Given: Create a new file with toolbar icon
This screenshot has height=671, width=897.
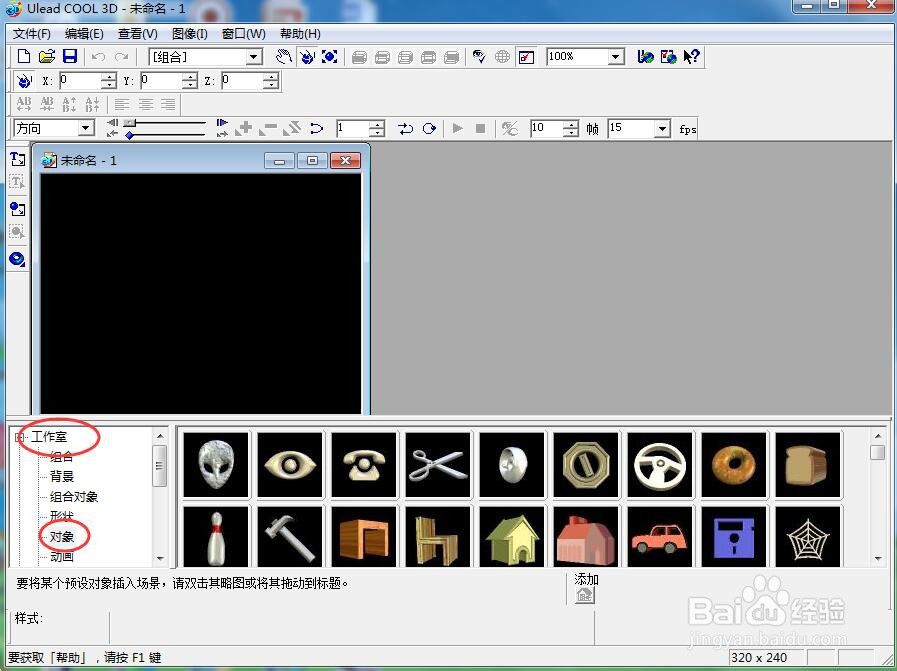Looking at the screenshot, I should 23,56.
